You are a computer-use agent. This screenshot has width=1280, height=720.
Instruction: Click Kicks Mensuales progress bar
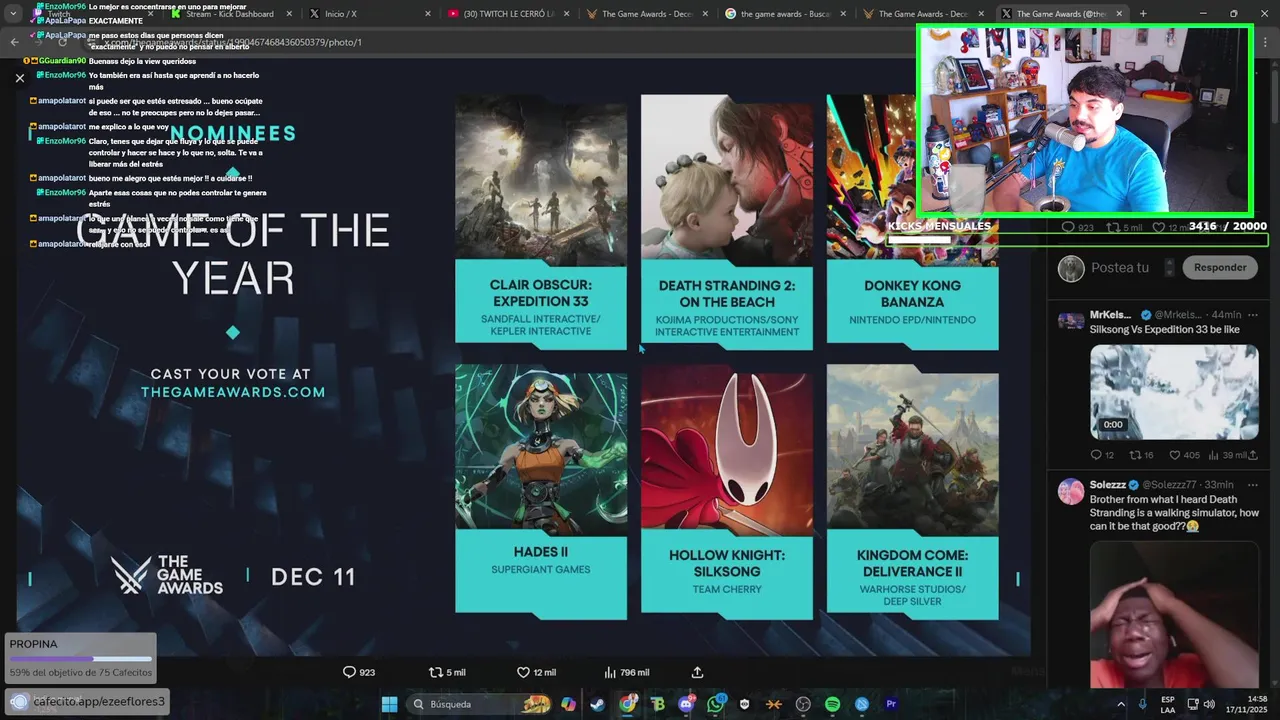[1077, 240]
